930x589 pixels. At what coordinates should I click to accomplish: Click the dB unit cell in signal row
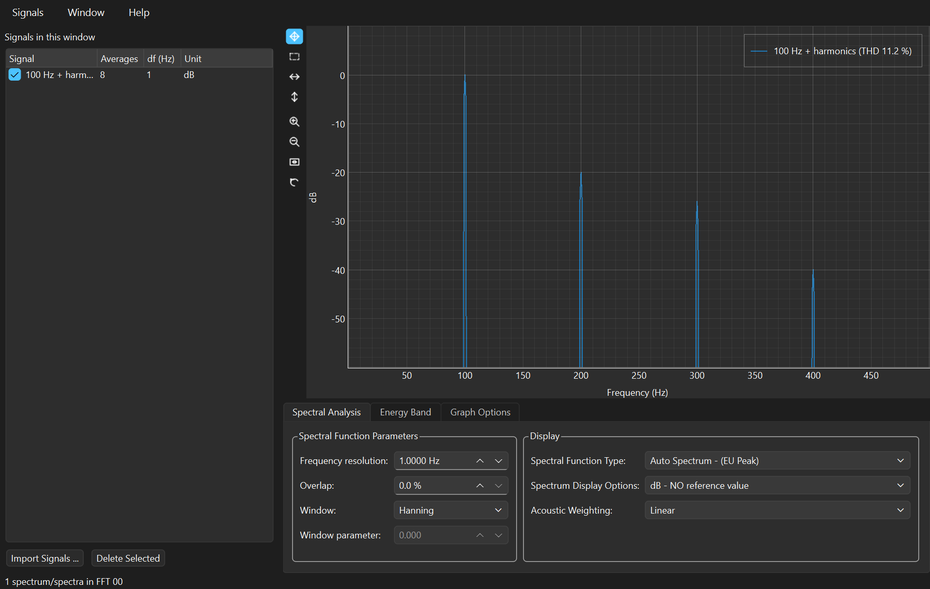[189, 75]
